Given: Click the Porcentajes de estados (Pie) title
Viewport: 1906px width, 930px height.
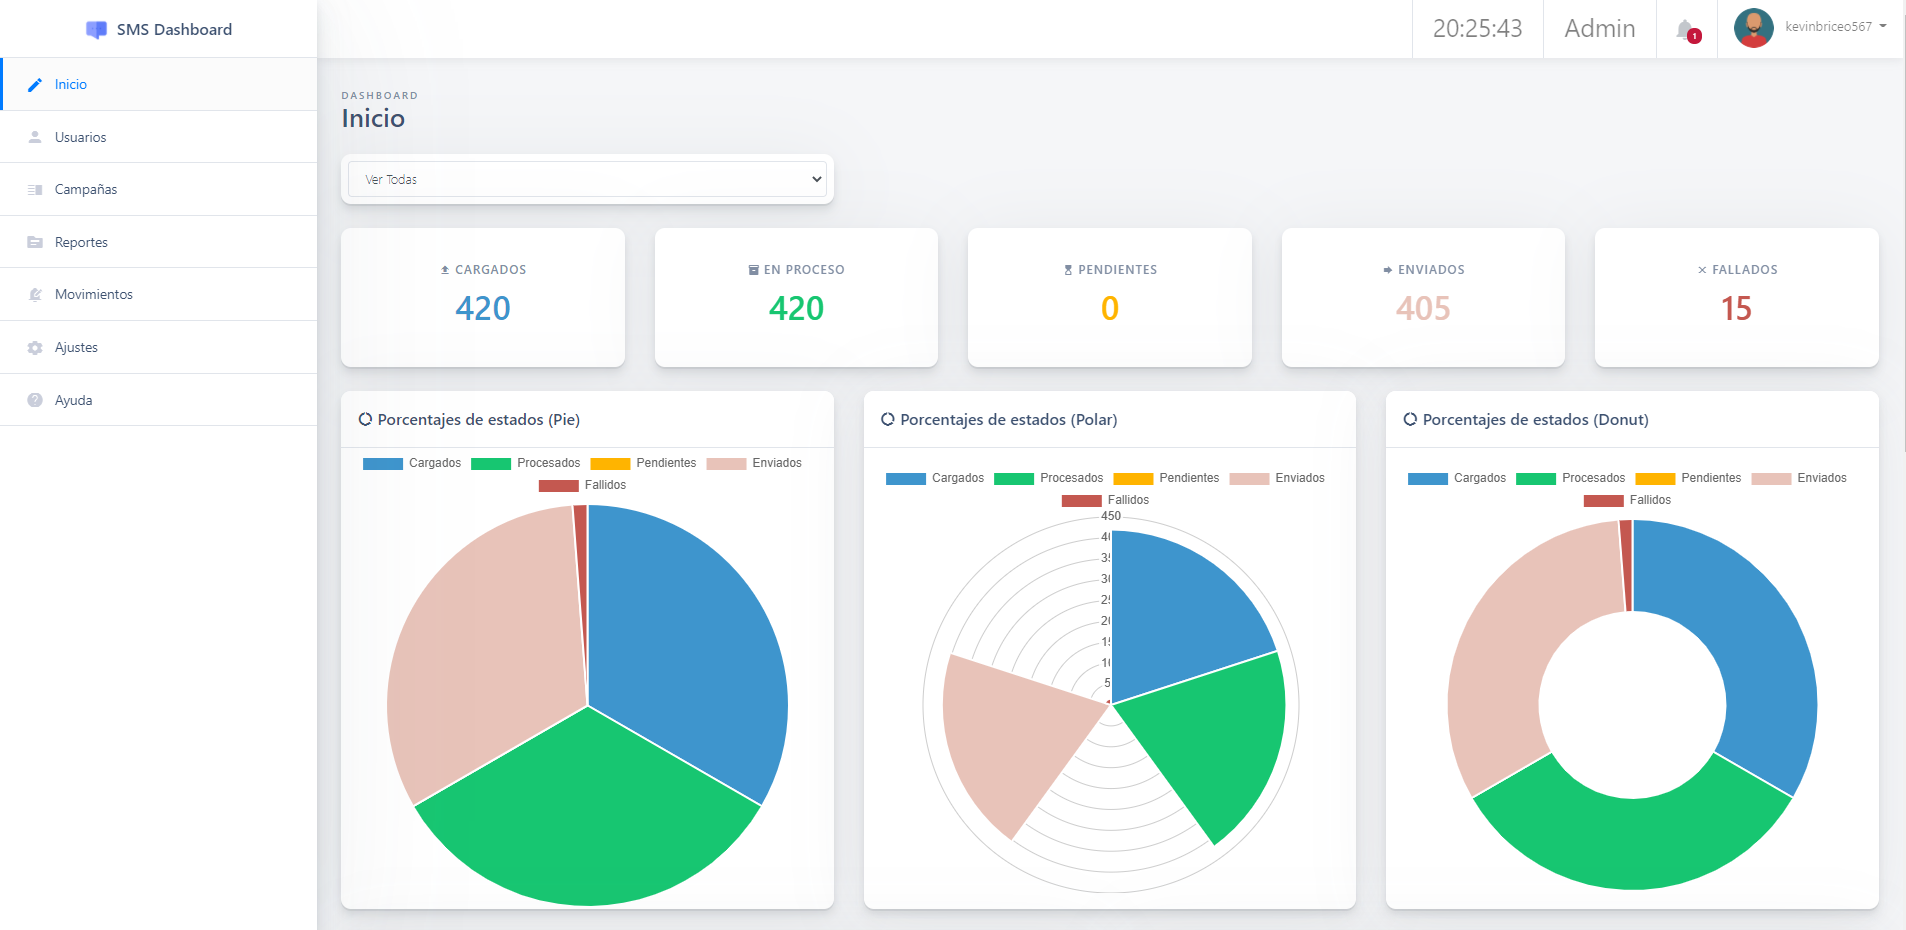Looking at the screenshot, I should [479, 420].
